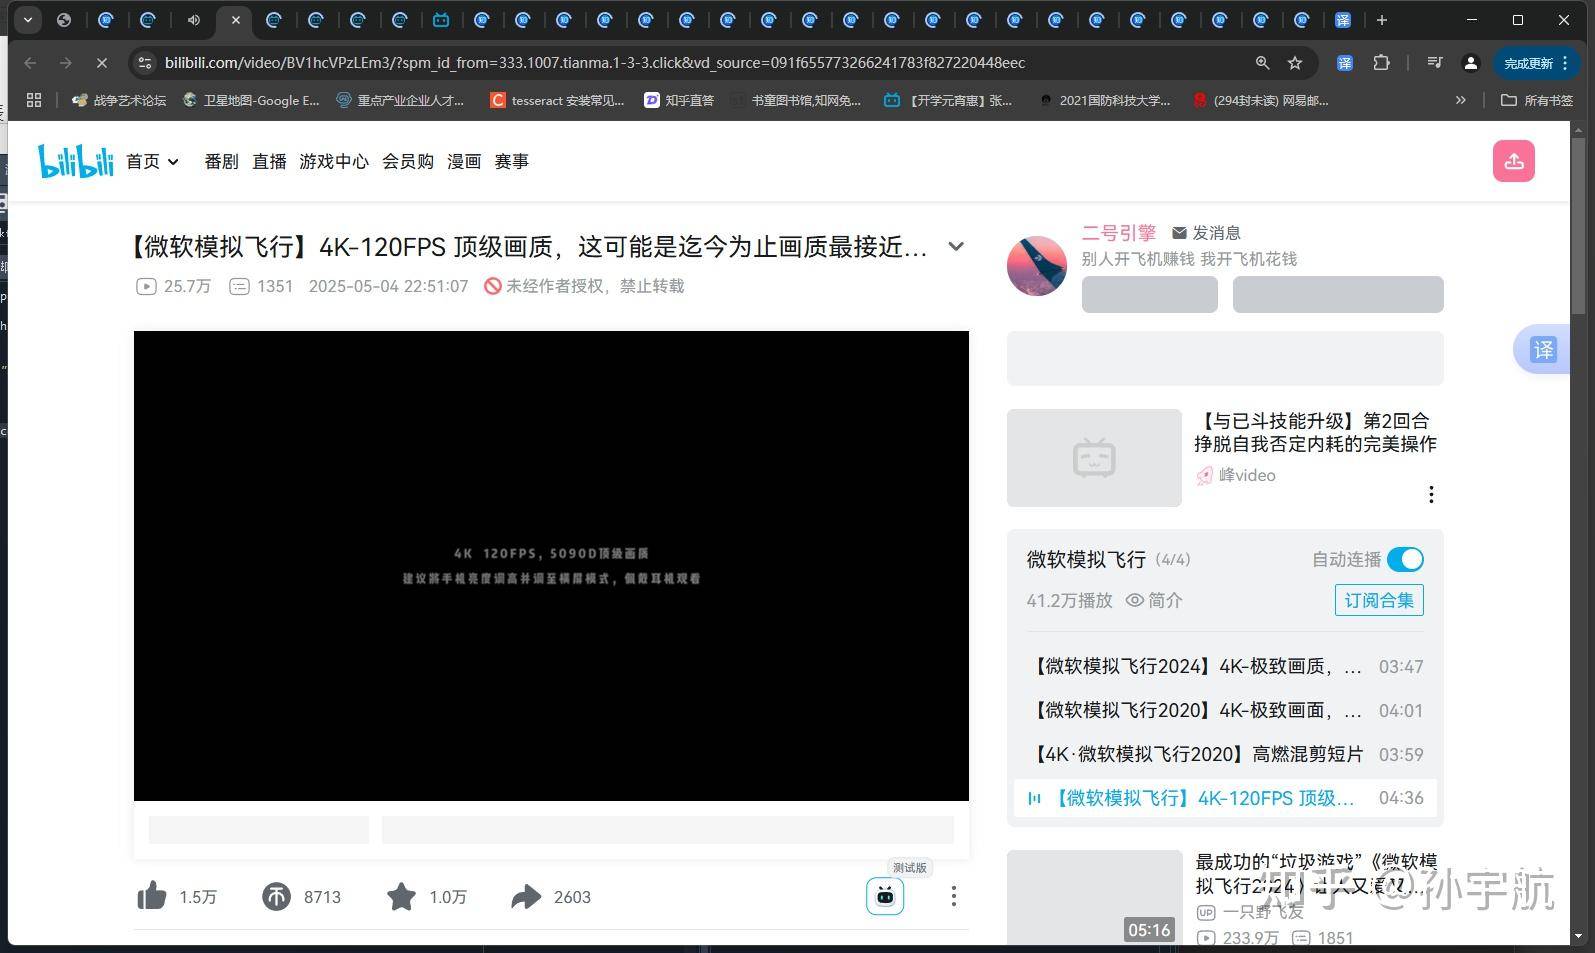Viewport: 1595px width, 953px height.
Task: Open 二号引擎 uploader profile name
Action: click(x=1118, y=233)
